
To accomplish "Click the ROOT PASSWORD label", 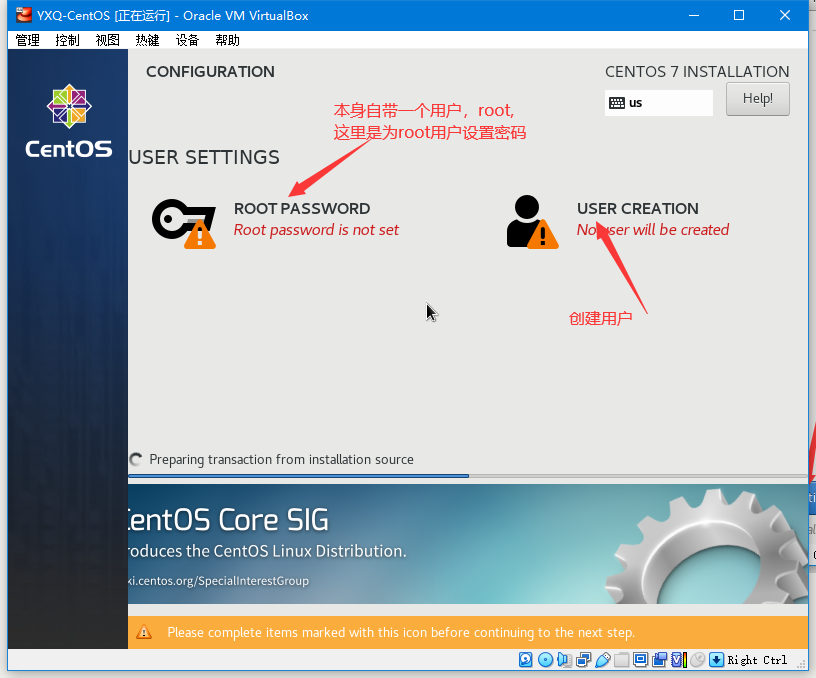I will click(302, 209).
